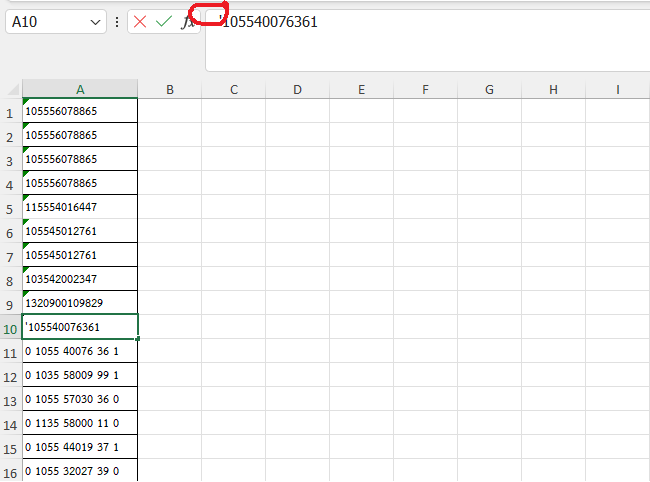Click cell A6 containing 105545012761
650x482 pixels.
point(80,231)
